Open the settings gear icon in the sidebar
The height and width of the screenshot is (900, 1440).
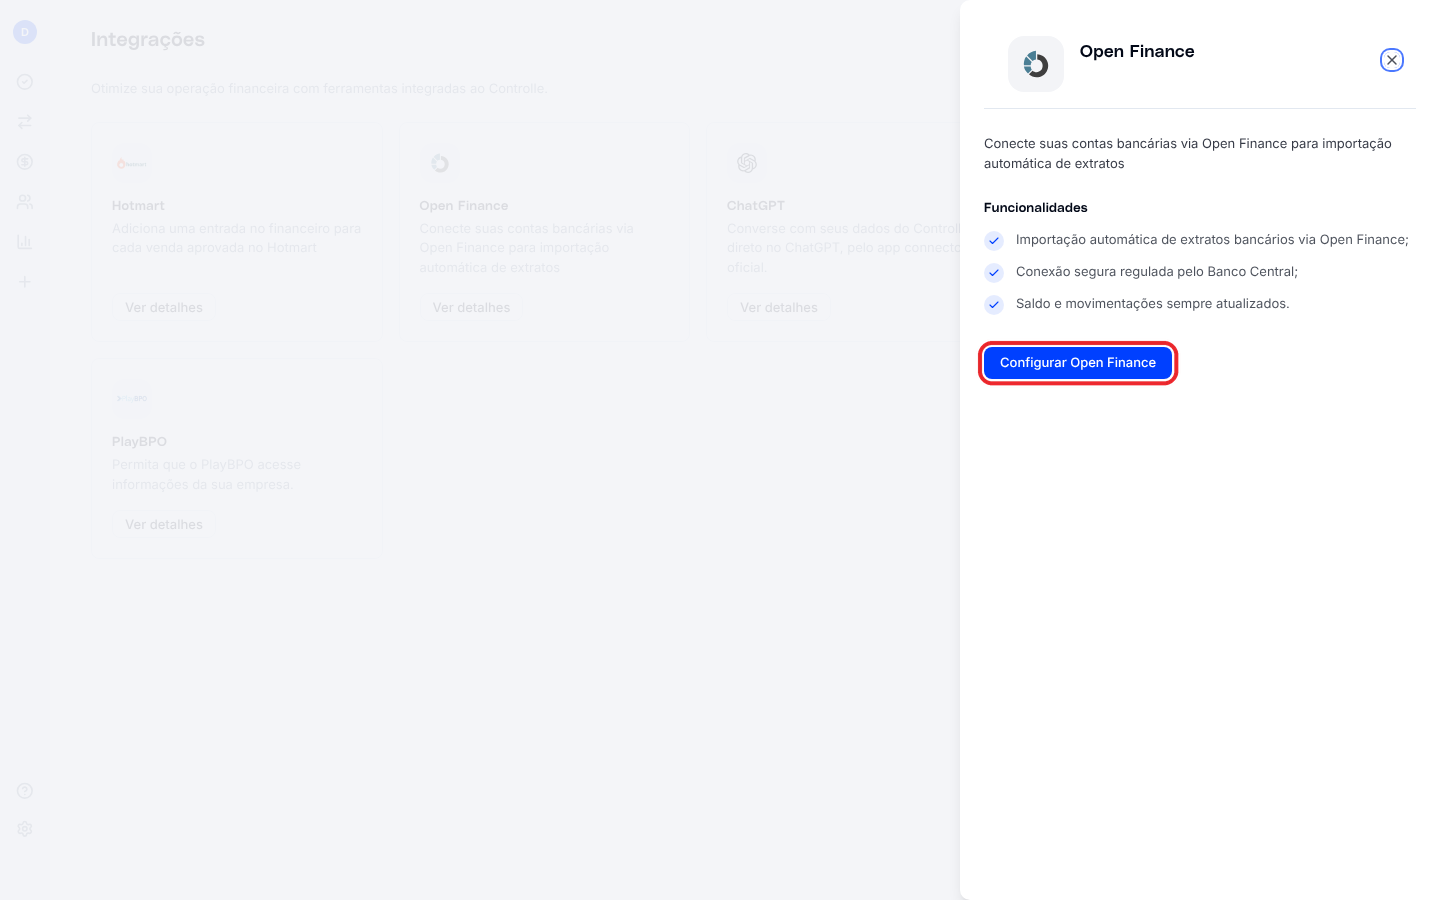(x=25, y=829)
